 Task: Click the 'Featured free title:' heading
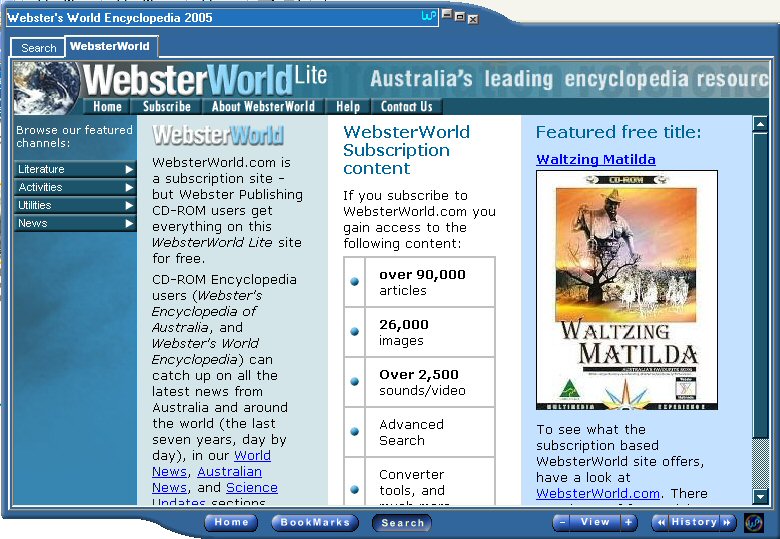[618, 132]
